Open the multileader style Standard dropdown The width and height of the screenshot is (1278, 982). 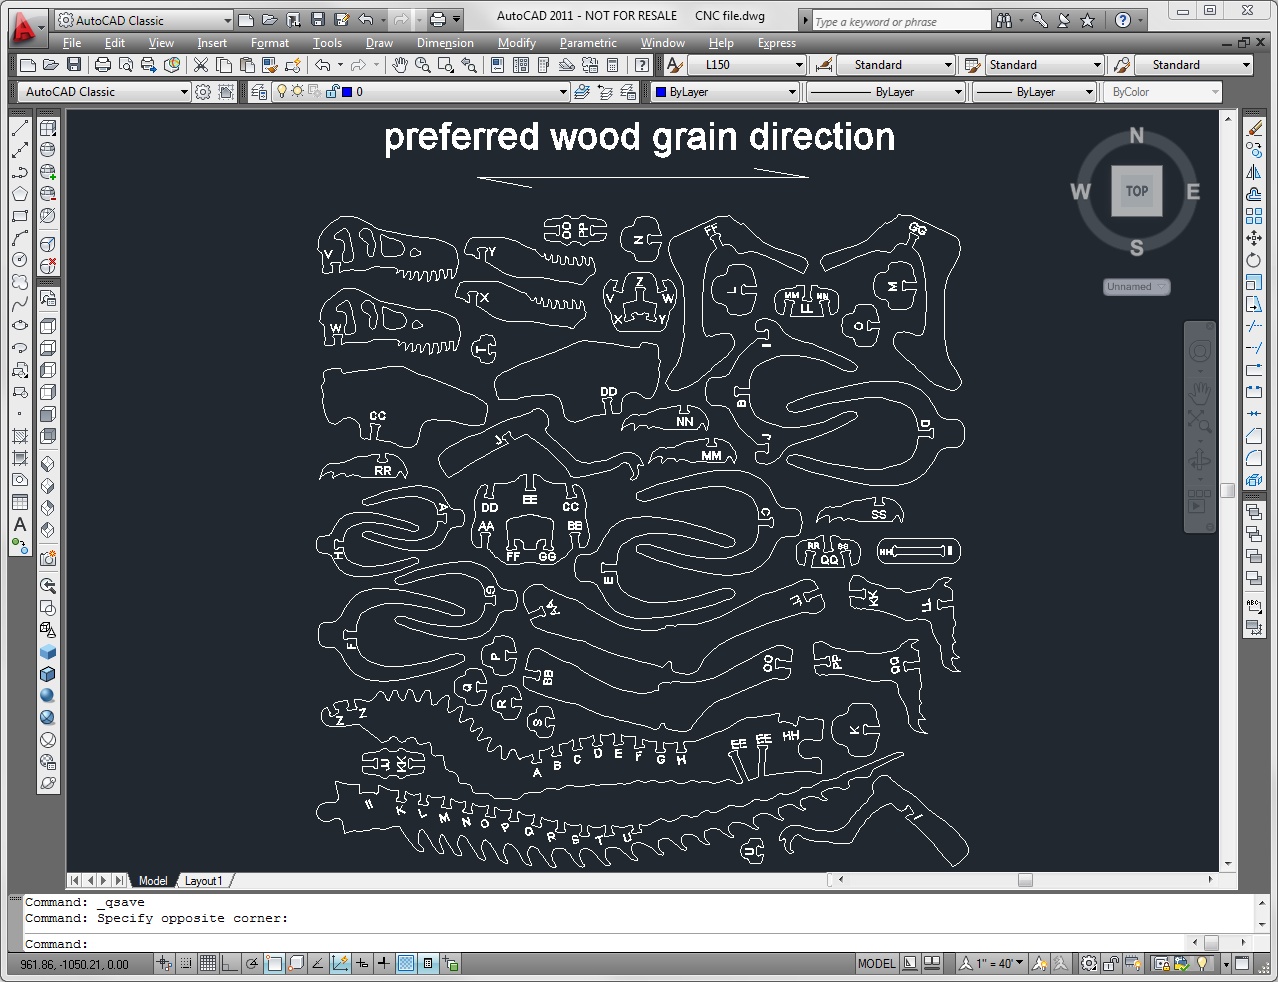point(1193,65)
